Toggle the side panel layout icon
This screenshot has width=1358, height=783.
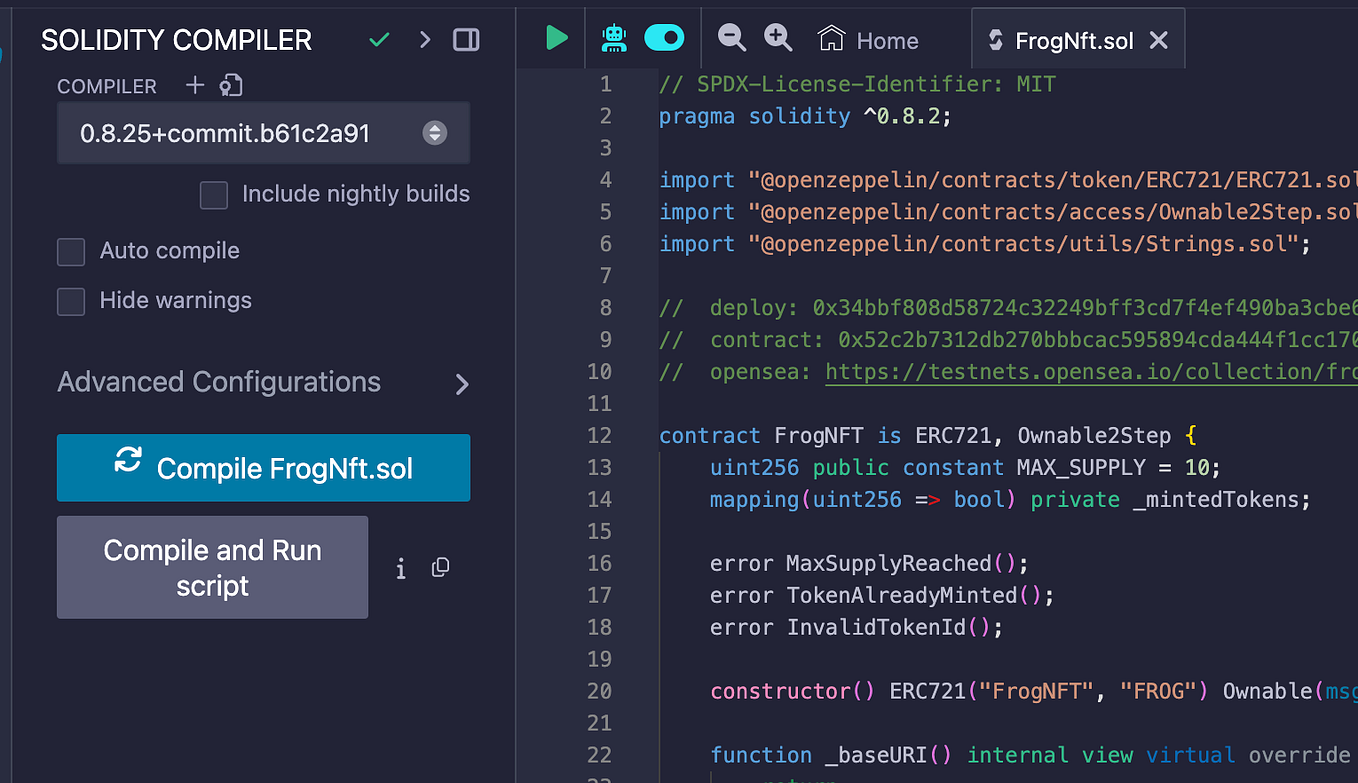coord(466,39)
